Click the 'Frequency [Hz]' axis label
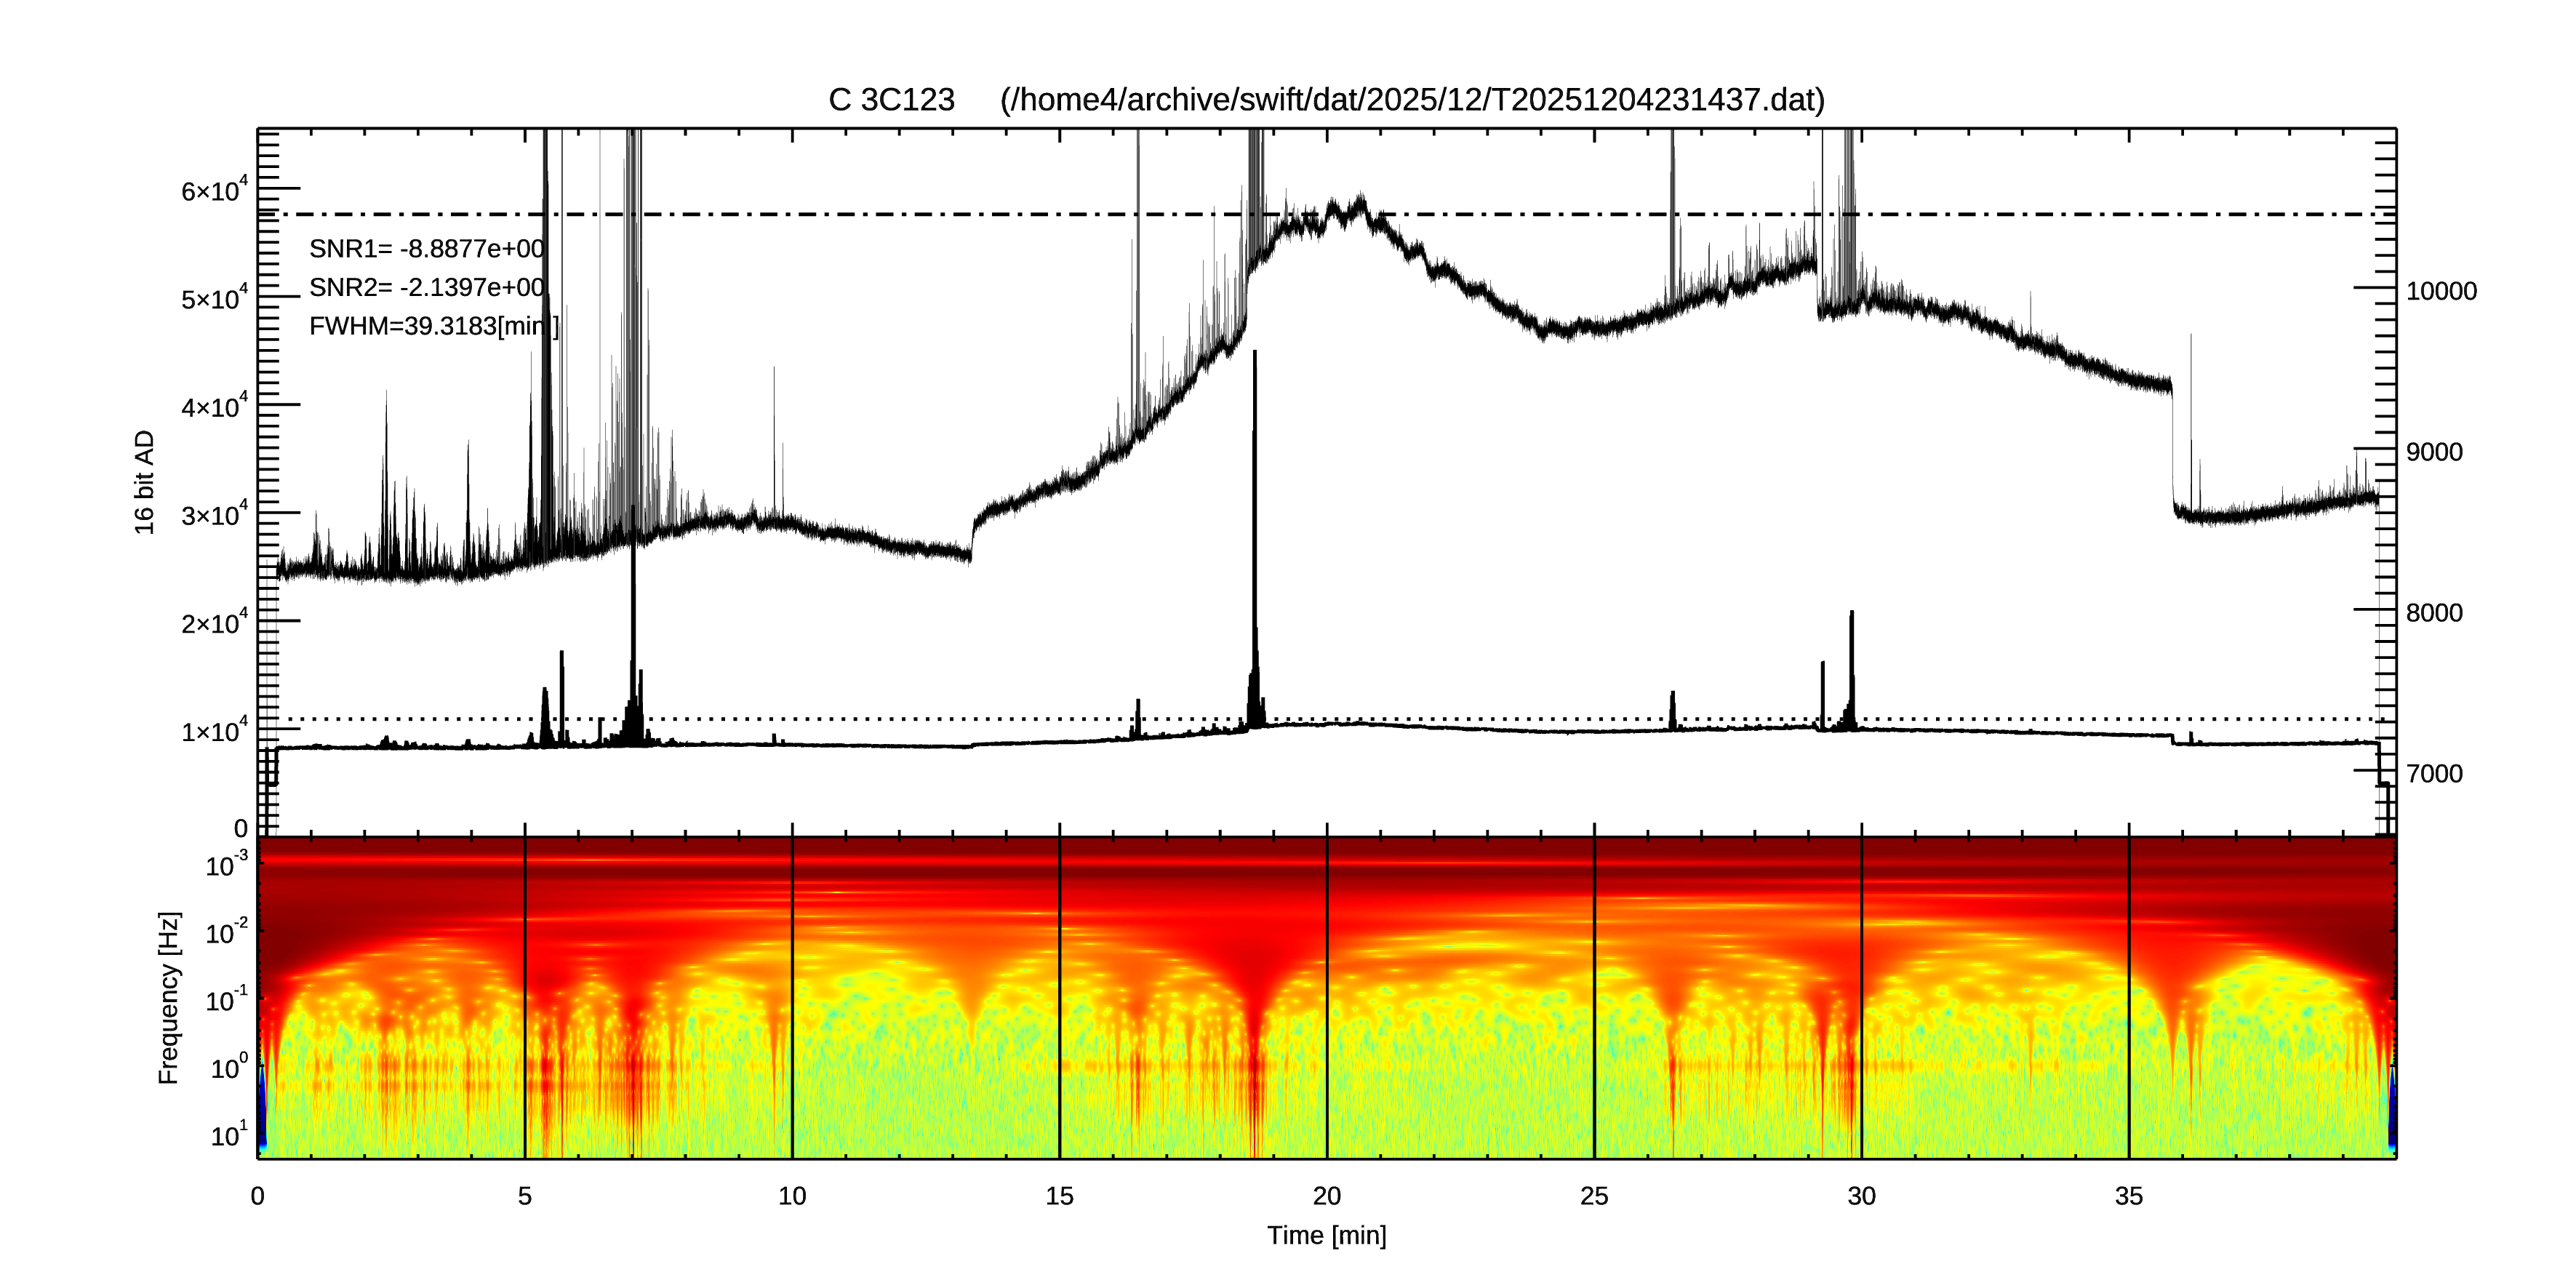The width and height of the screenshot is (2576, 1288). 169,998
